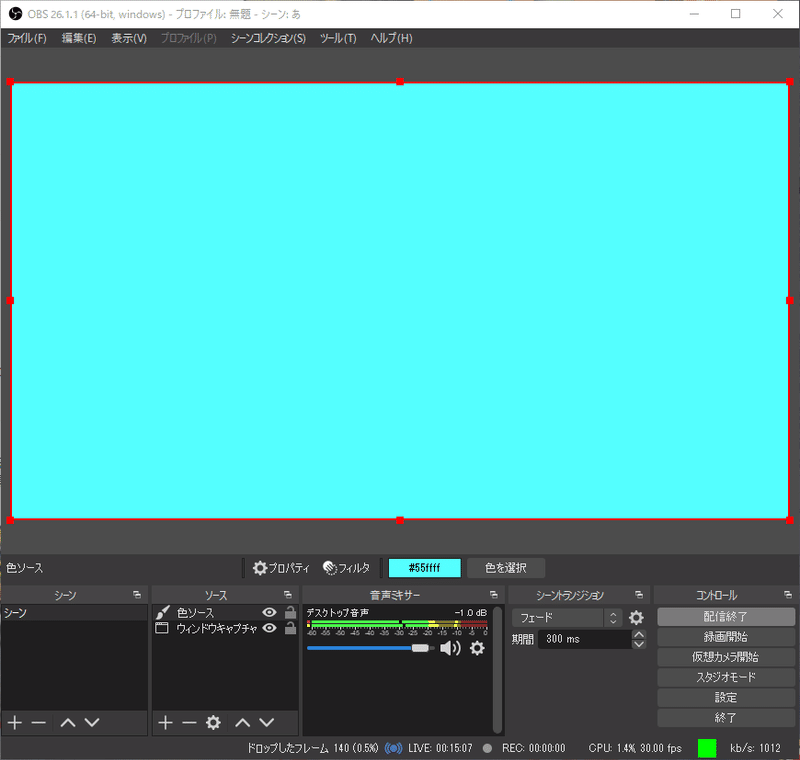The width and height of the screenshot is (800, 760).
Task: Click the 終了 button
Action: [x=726, y=718]
